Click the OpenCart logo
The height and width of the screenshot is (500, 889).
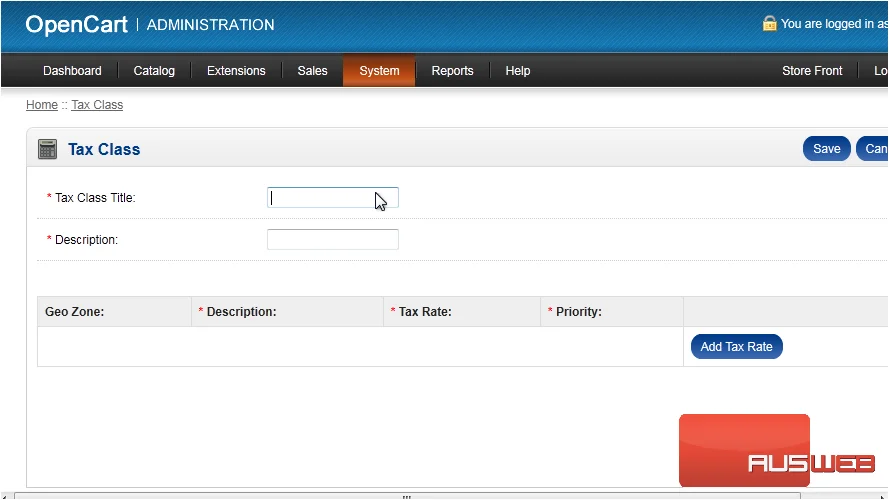(77, 24)
